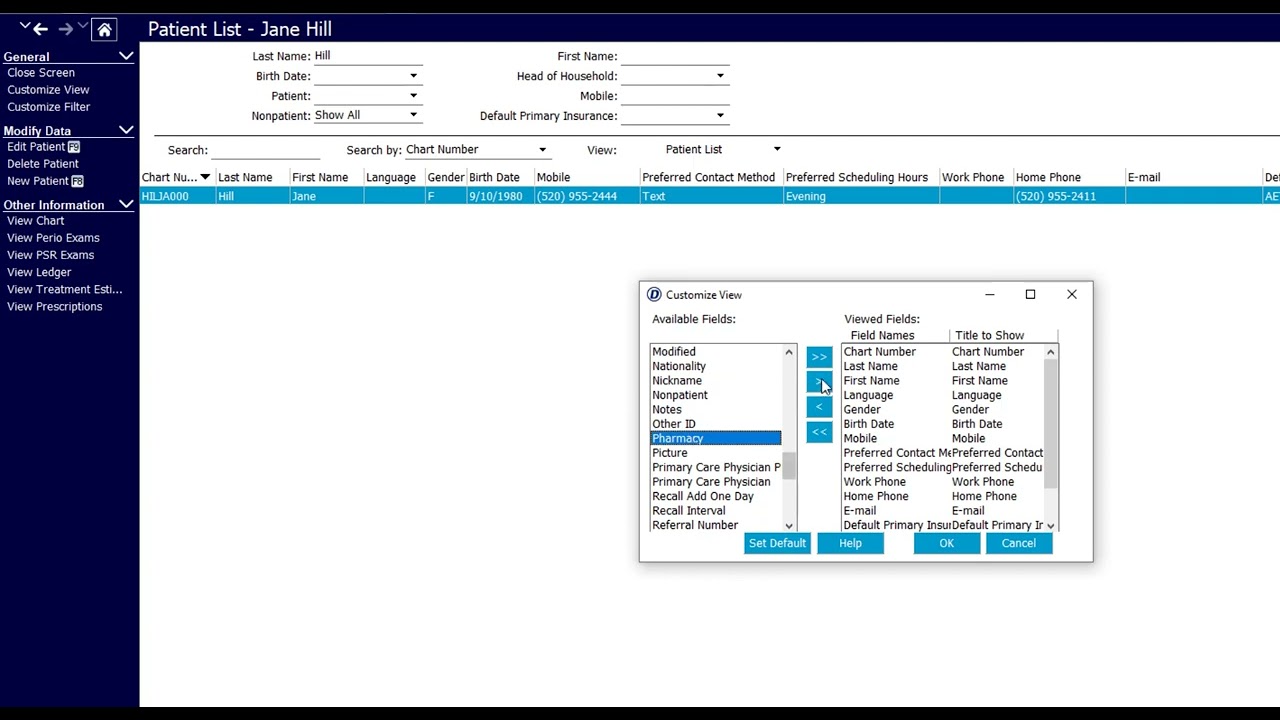Open the Search by Chart Number dropdown

[x=542, y=150]
